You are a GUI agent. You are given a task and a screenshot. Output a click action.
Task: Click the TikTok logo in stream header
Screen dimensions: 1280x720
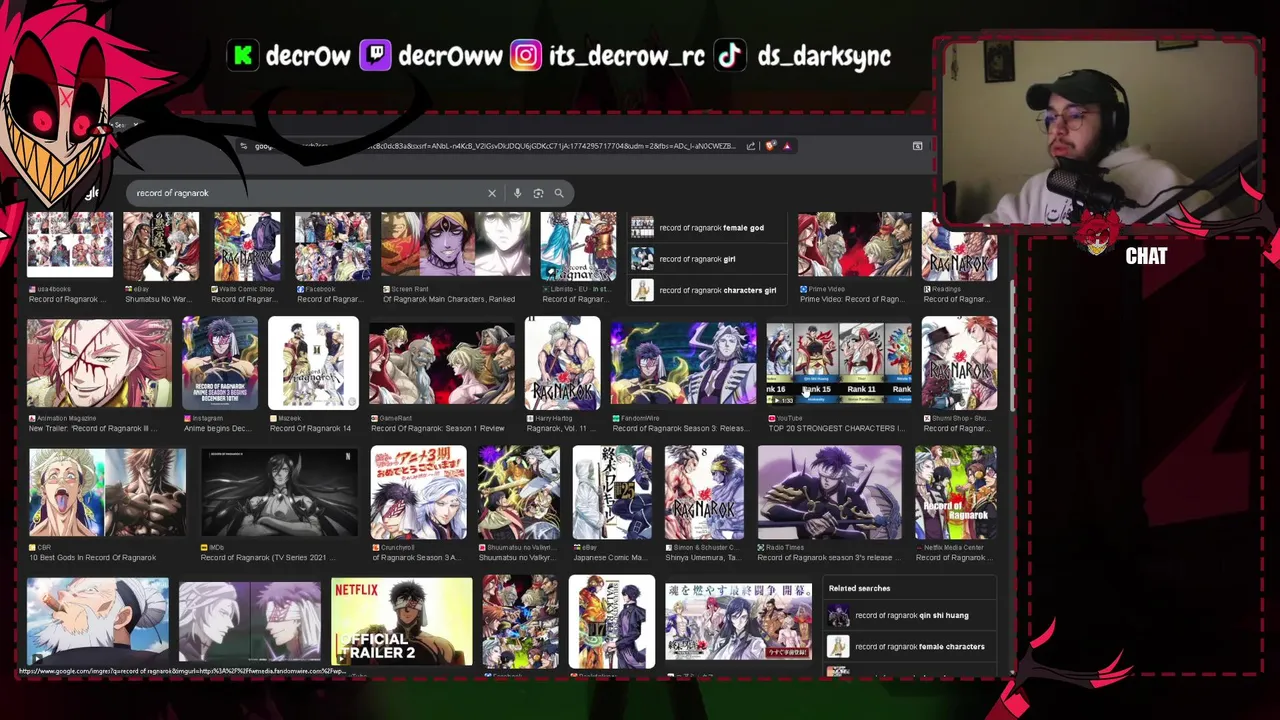click(731, 56)
